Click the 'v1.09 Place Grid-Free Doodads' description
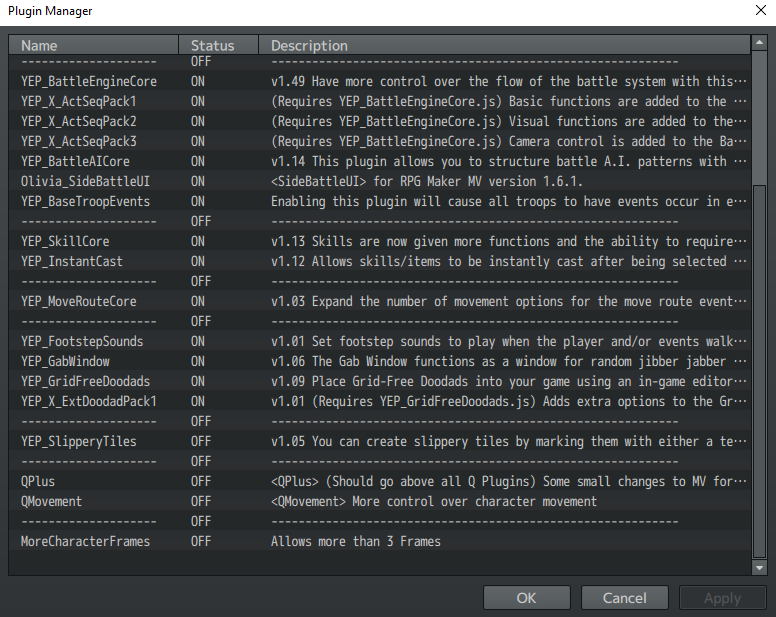The image size is (776, 617). 508,381
